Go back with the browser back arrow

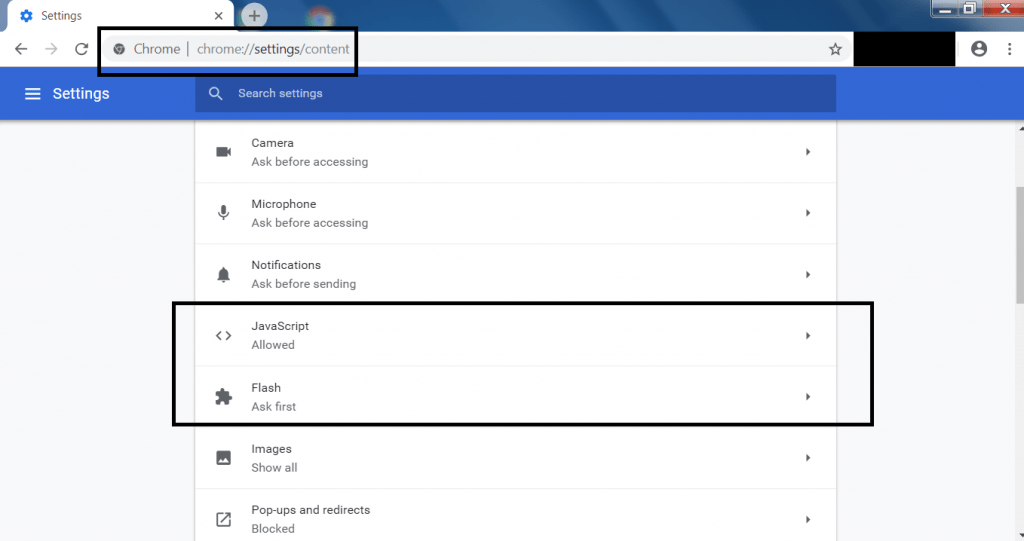(21, 49)
